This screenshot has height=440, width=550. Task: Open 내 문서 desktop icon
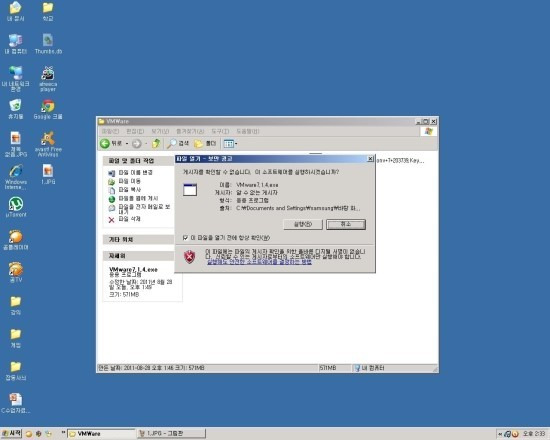coord(15,12)
